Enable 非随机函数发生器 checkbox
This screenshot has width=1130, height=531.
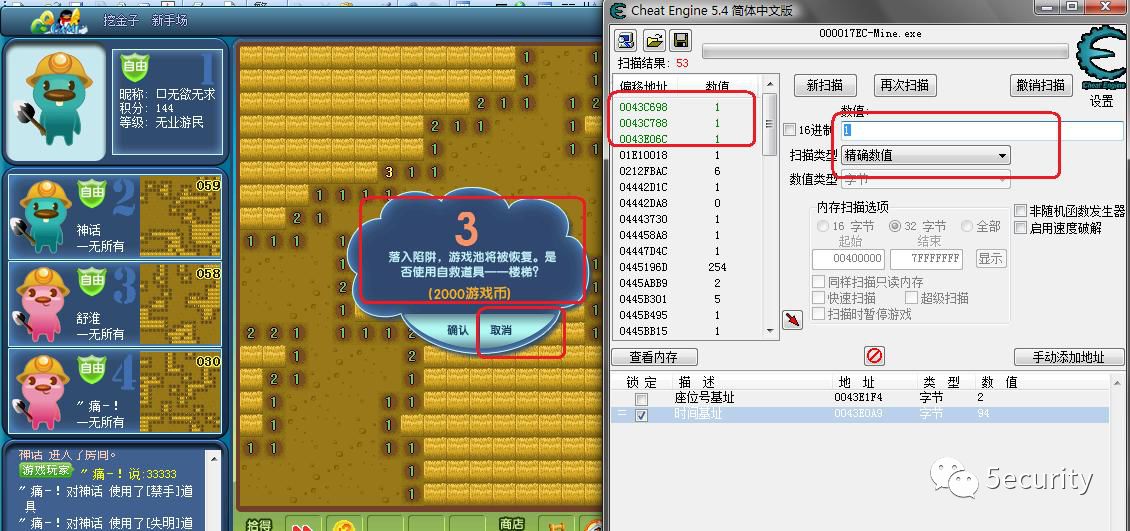[1020, 211]
